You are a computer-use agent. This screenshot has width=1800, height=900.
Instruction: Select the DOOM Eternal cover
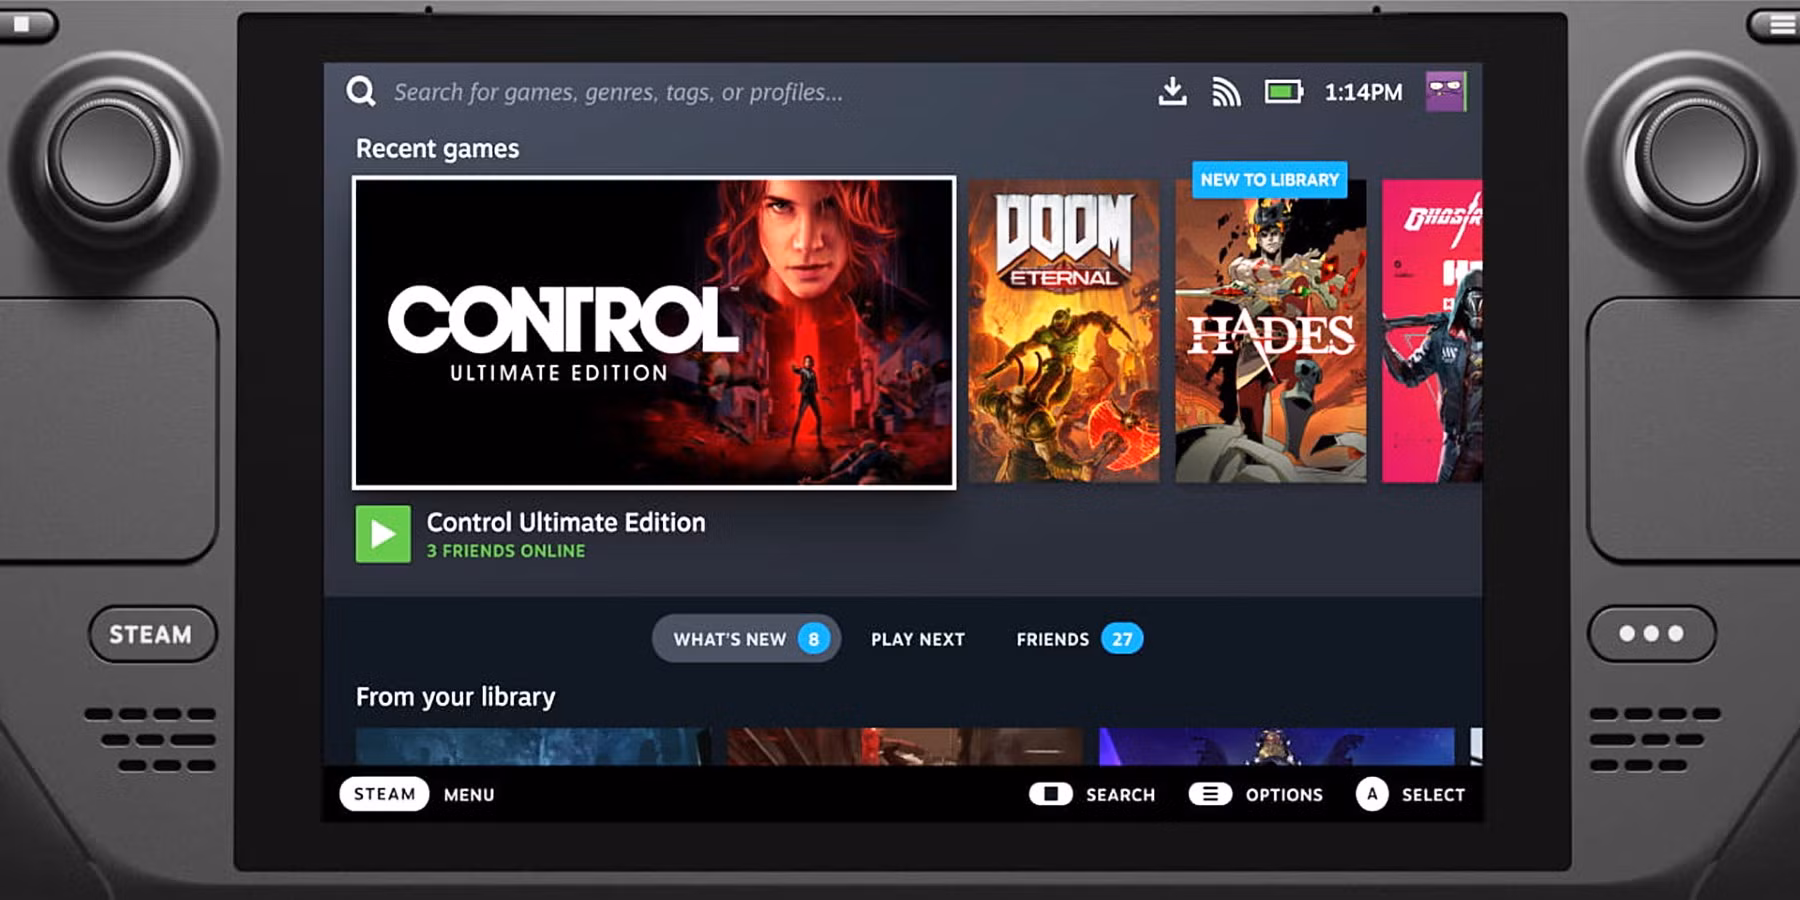tap(1064, 331)
